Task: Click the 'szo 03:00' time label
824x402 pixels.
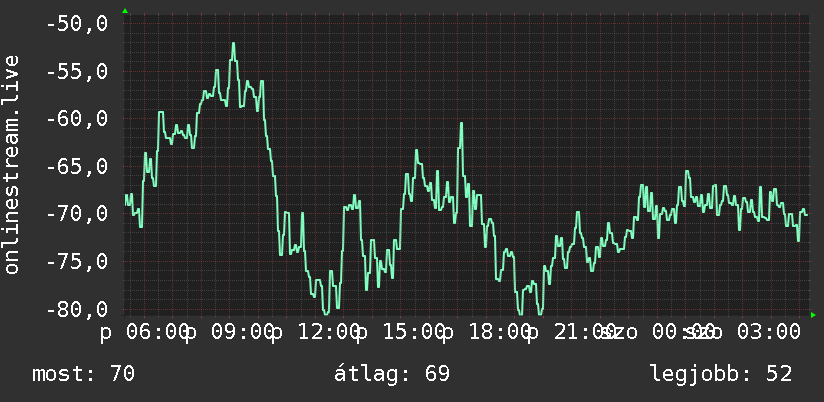Action: pyautogui.click(x=742, y=333)
